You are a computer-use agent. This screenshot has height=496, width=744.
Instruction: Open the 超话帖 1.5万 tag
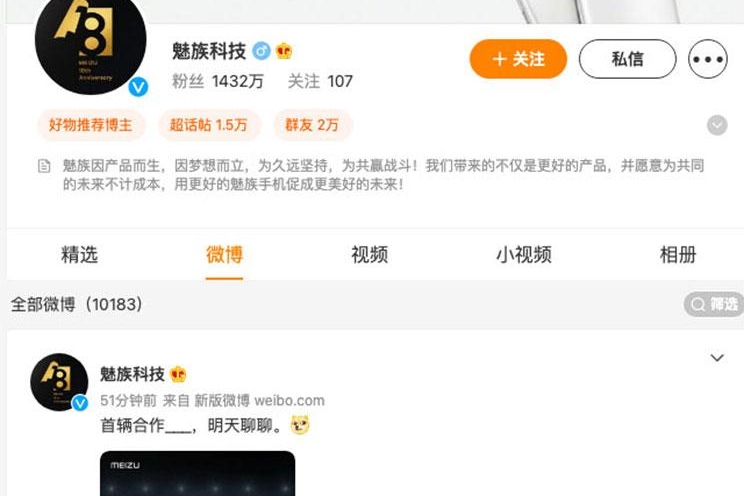(209, 125)
